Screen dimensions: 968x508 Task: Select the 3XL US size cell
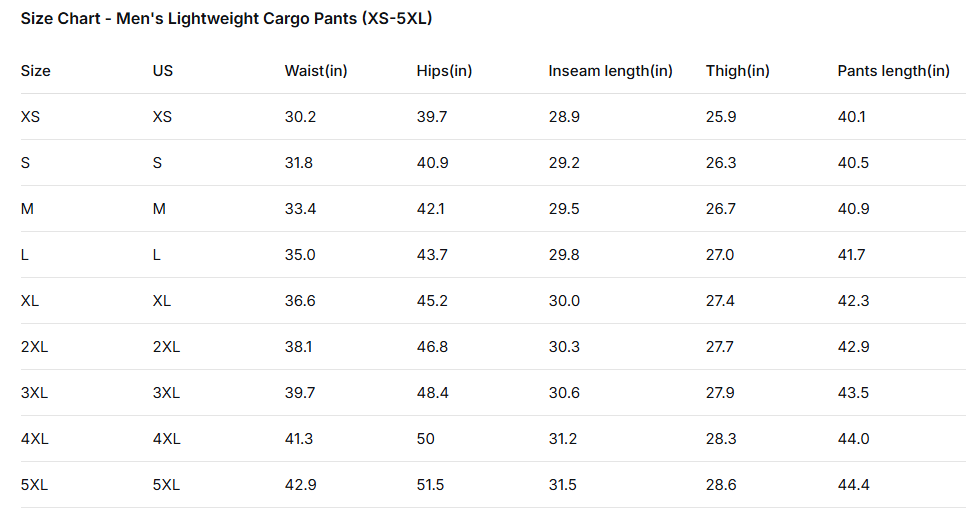point(167,393)
